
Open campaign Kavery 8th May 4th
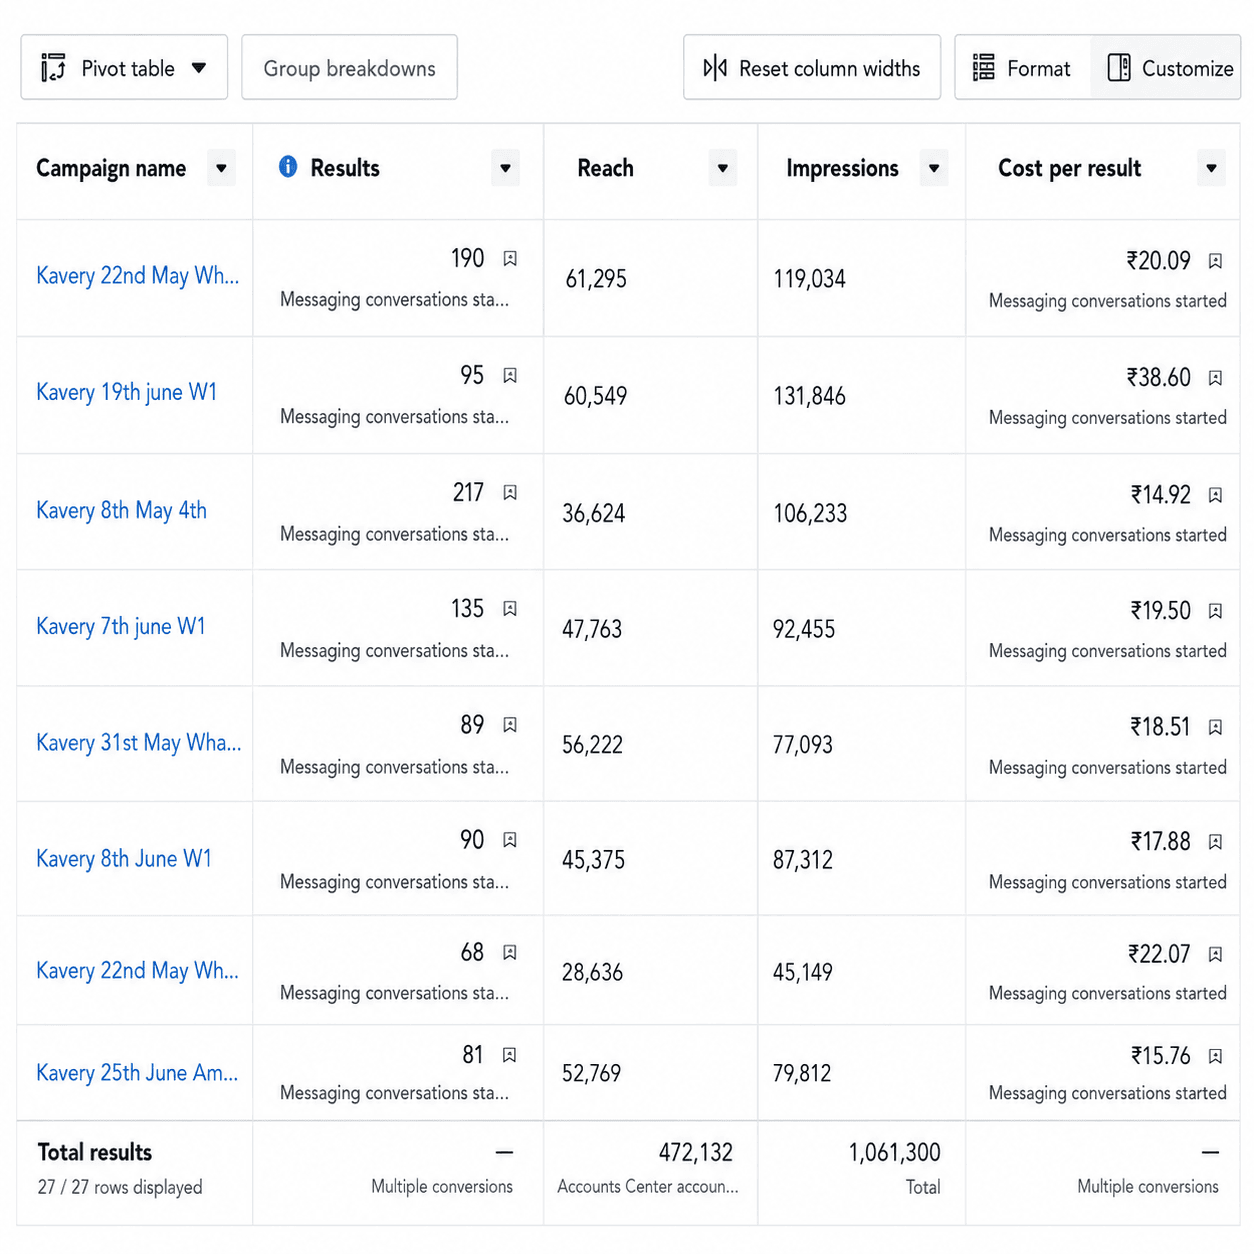(122, 510)
